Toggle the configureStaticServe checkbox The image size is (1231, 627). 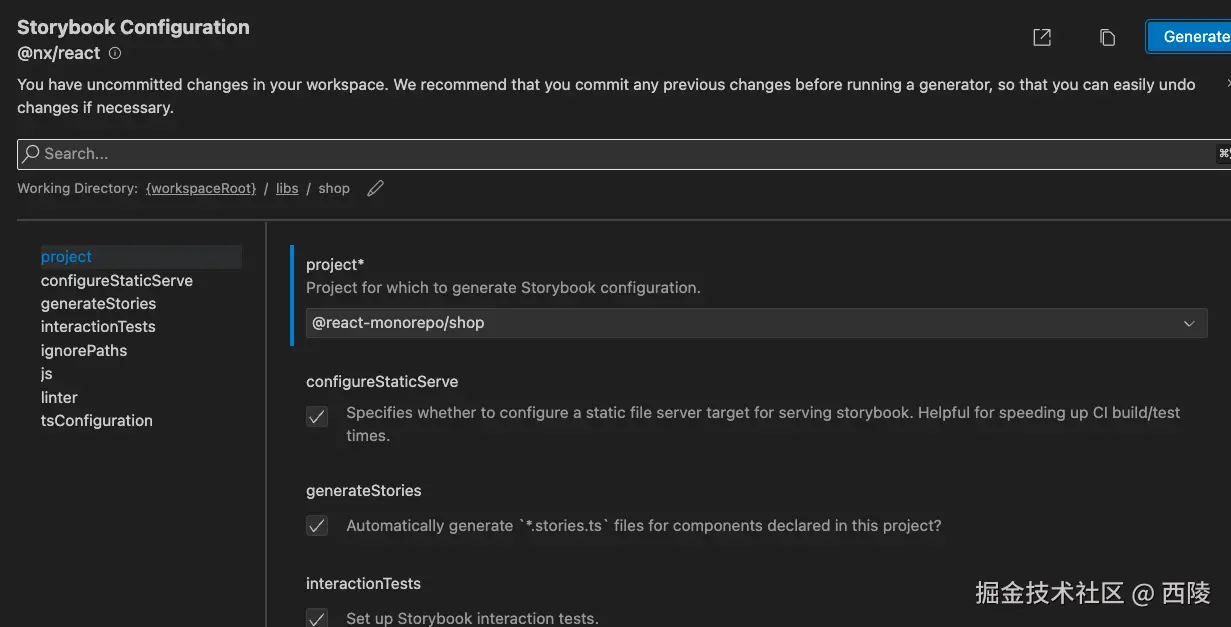(x=317, y=417)
